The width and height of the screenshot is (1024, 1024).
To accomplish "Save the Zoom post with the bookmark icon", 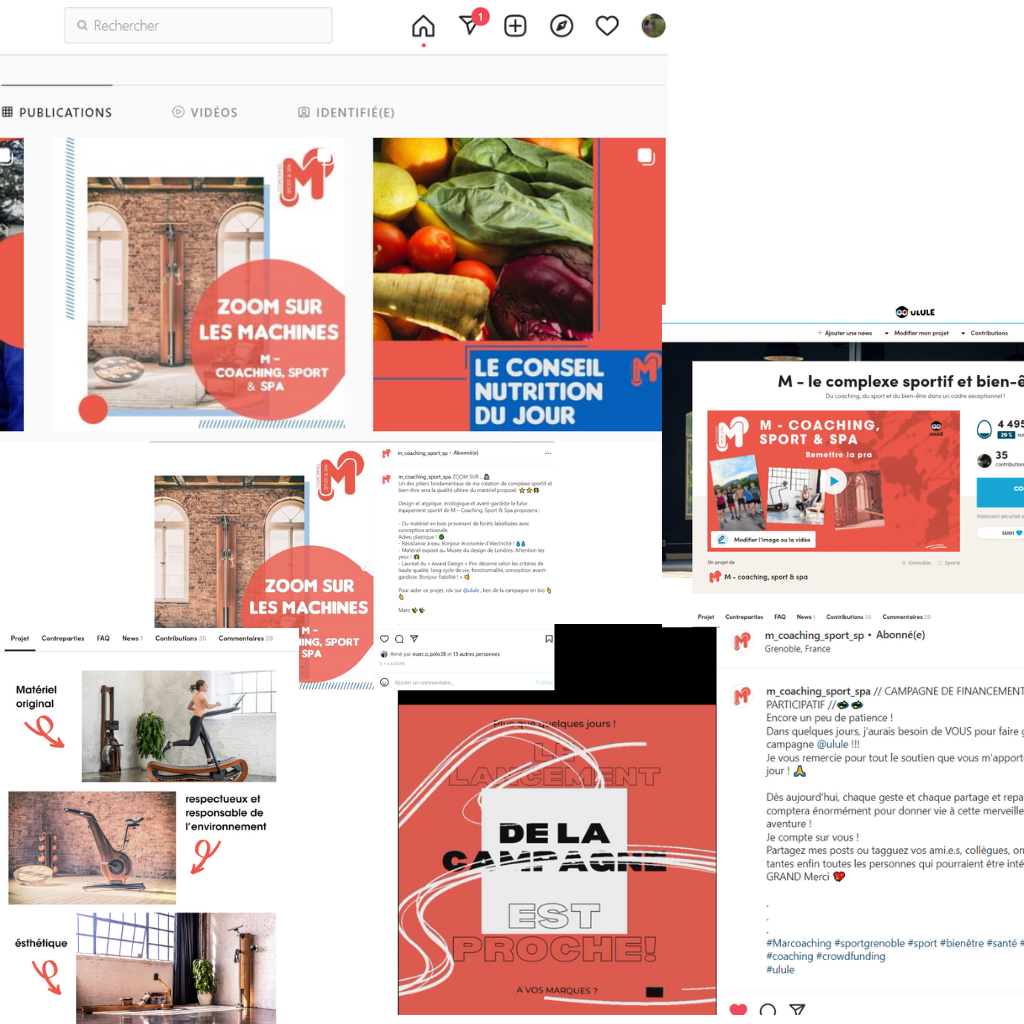I will pyautogui.click(x=549, y=639).
